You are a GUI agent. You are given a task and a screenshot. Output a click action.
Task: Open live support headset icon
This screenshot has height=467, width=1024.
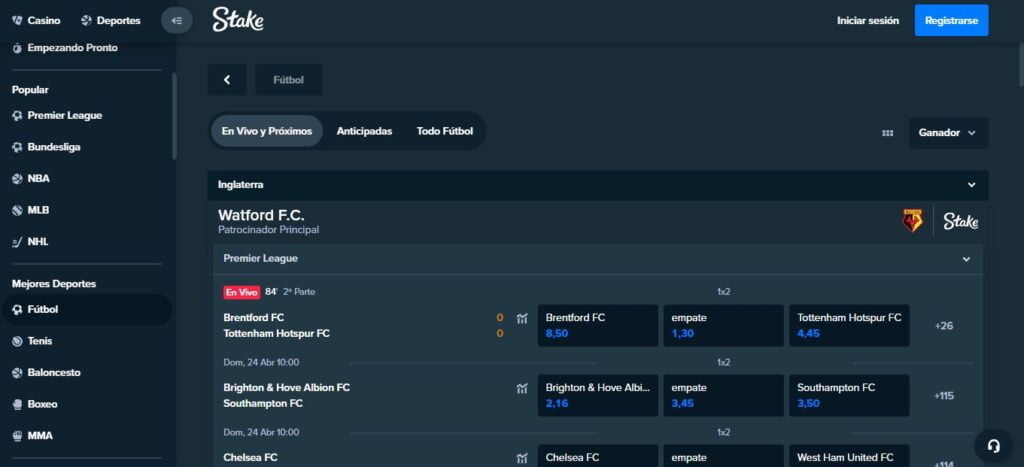click(993, 446)
